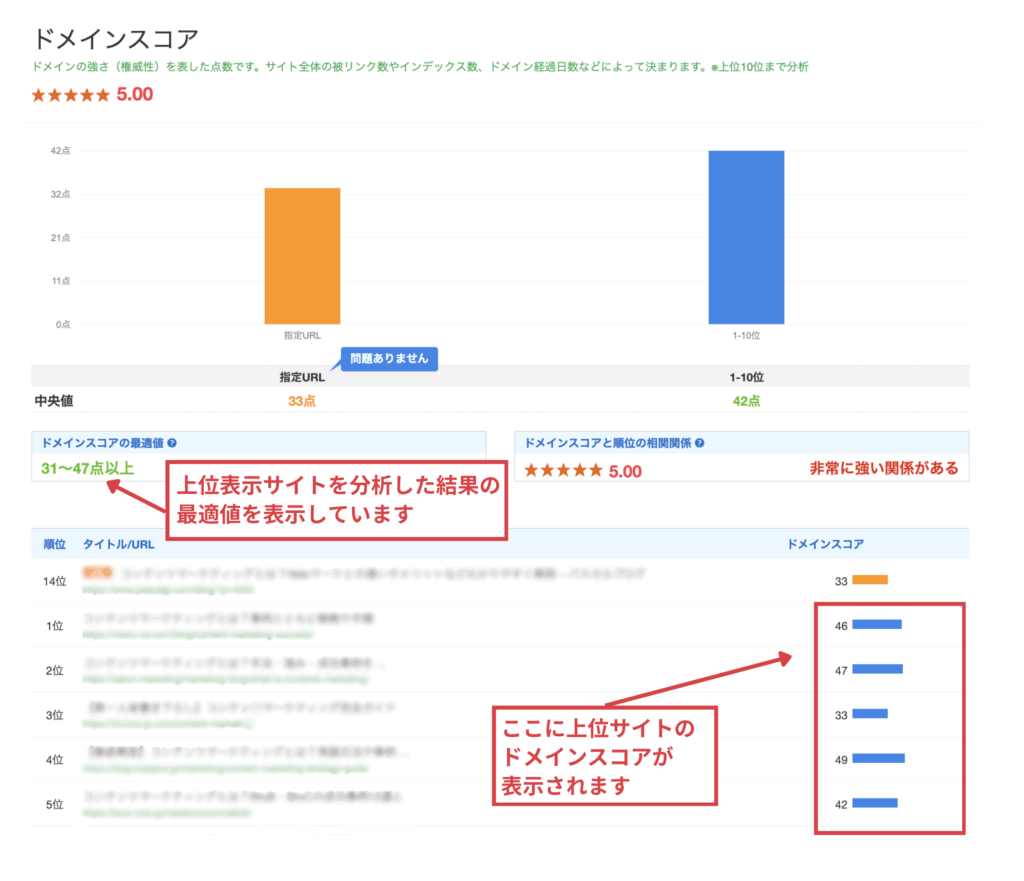Sort table by 順位 column header
Viewport: 1024px width, 881px height.
click(x=54, y=544)
